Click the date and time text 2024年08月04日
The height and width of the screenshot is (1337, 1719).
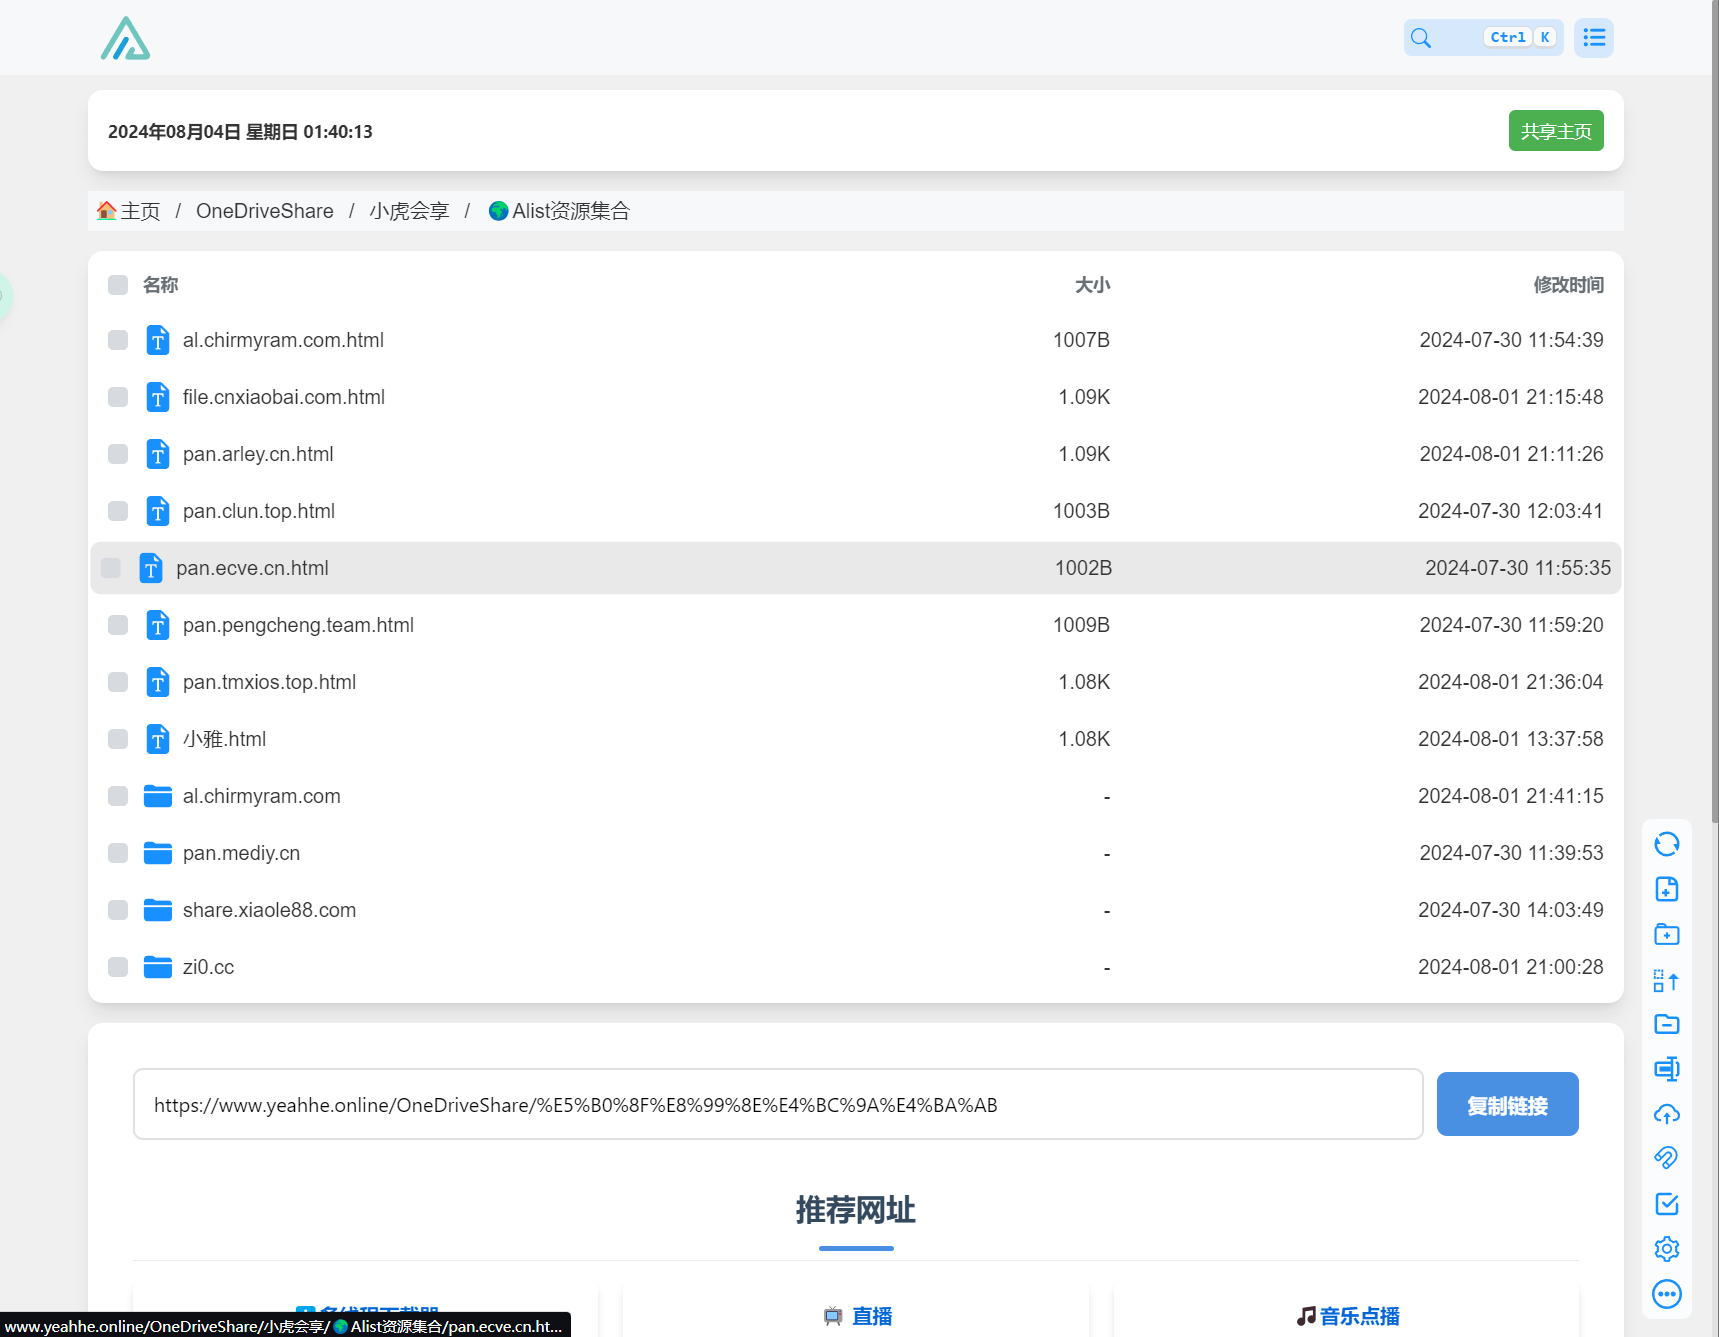pyautogui.click(x=240, y=131)
